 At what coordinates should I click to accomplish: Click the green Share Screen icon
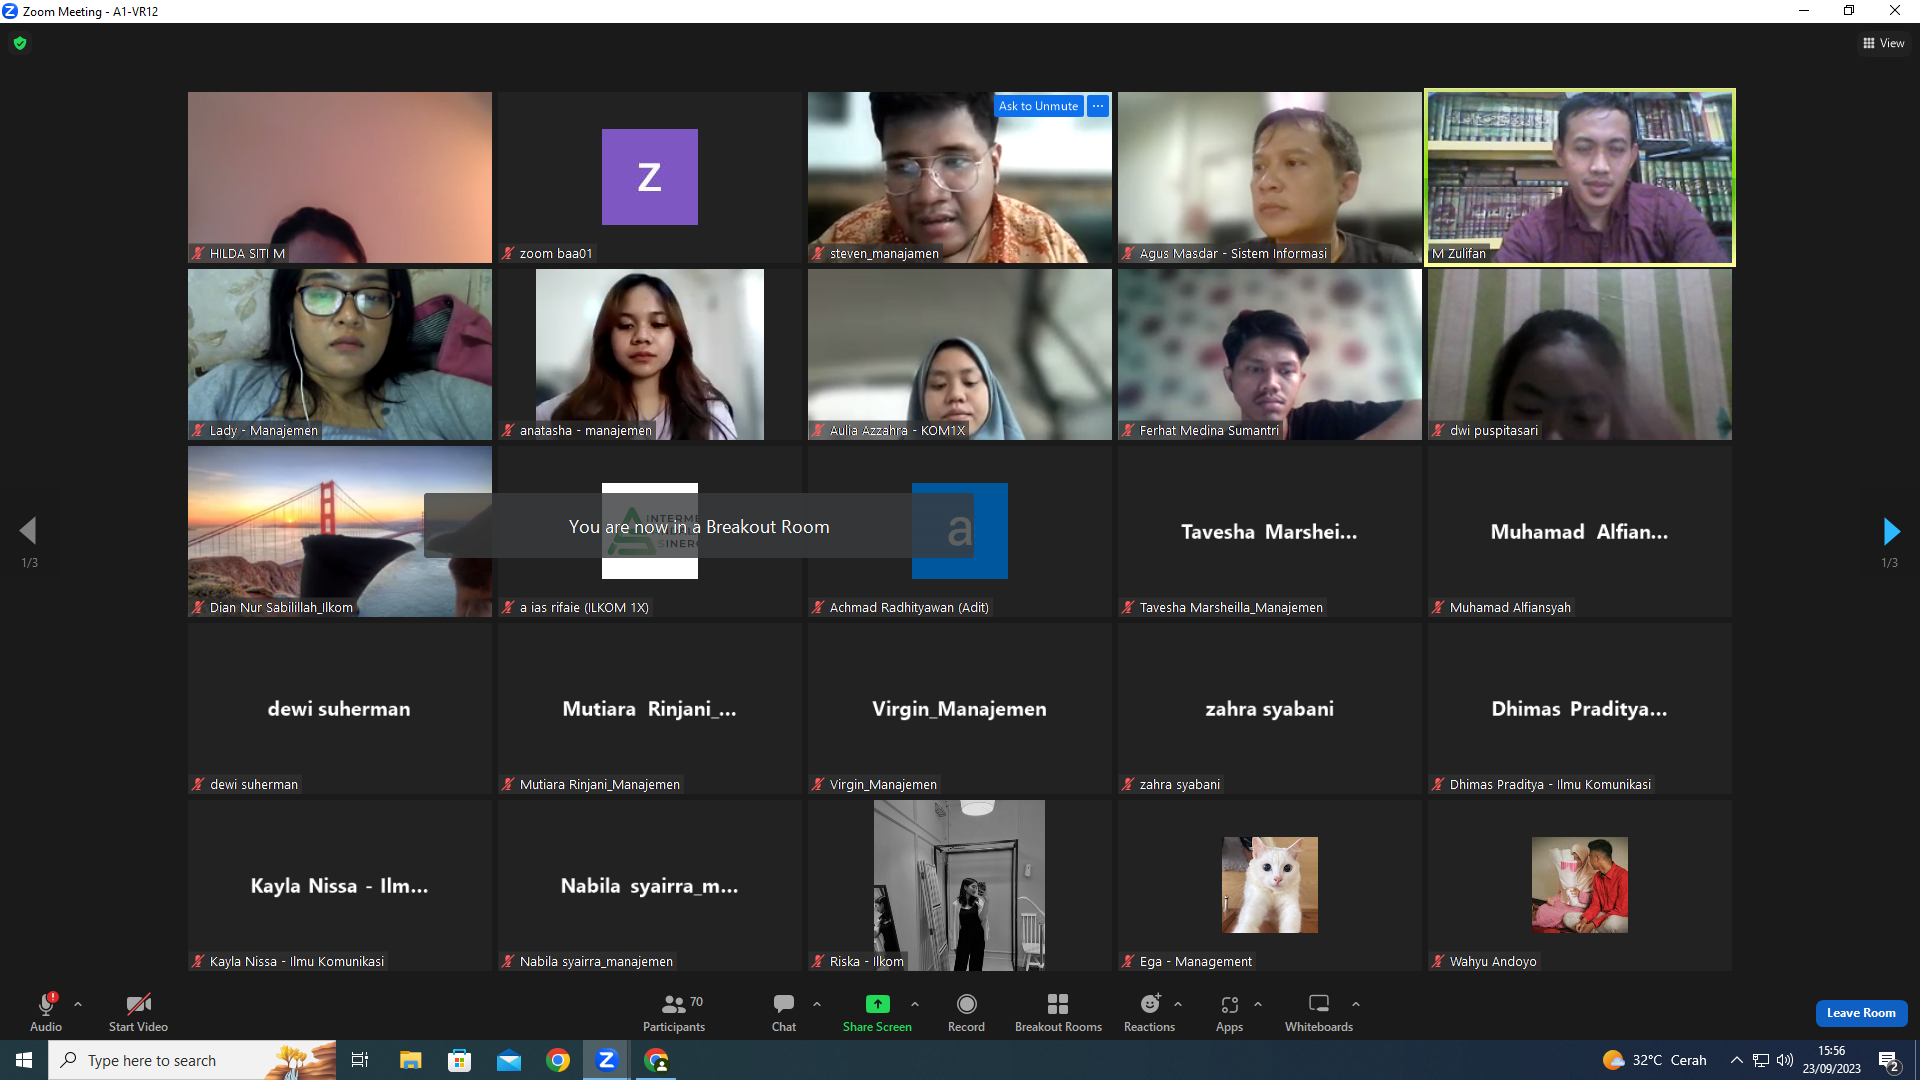click(x=877, y=1004)
